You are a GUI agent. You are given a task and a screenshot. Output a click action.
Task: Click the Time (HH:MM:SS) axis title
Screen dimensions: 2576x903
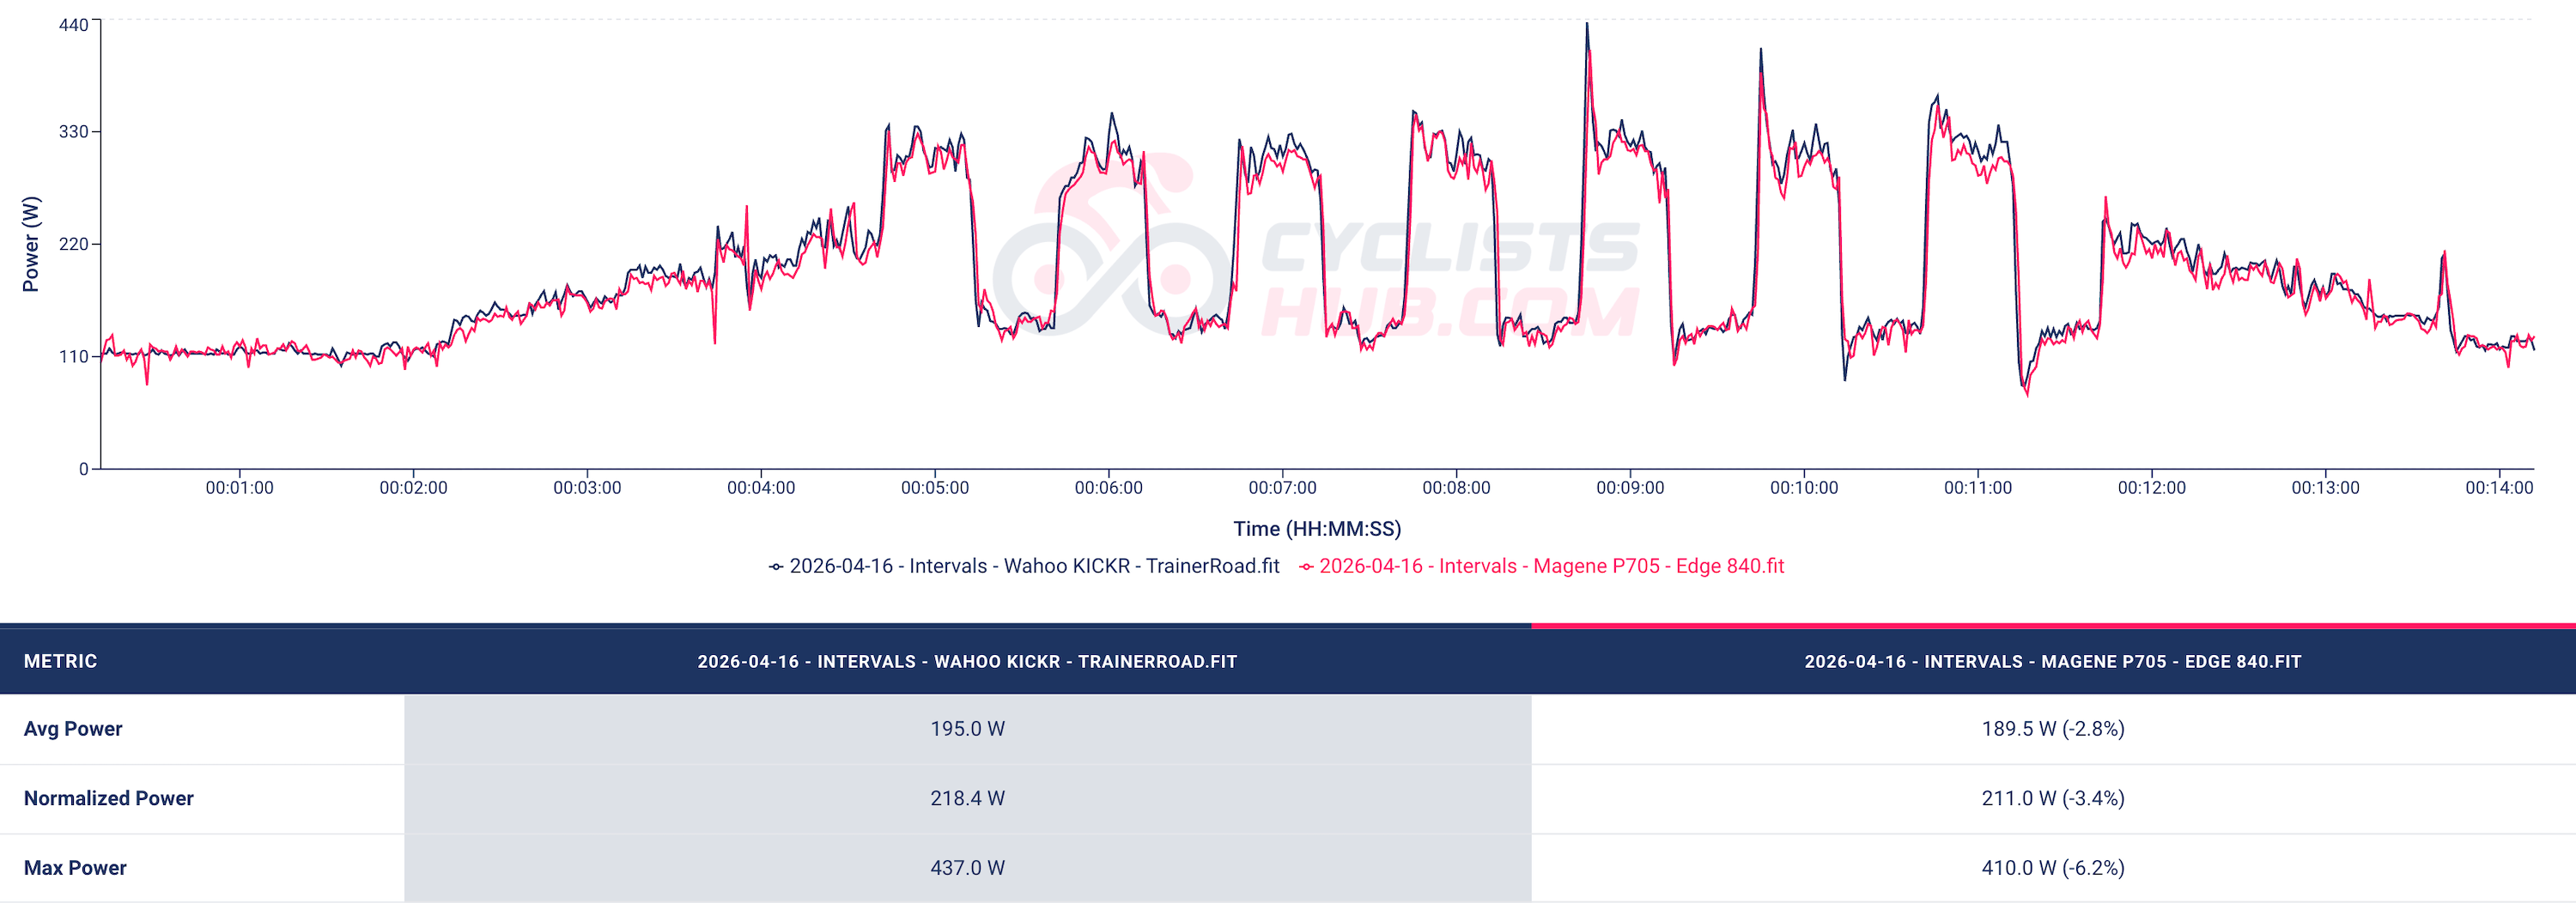1316,529
